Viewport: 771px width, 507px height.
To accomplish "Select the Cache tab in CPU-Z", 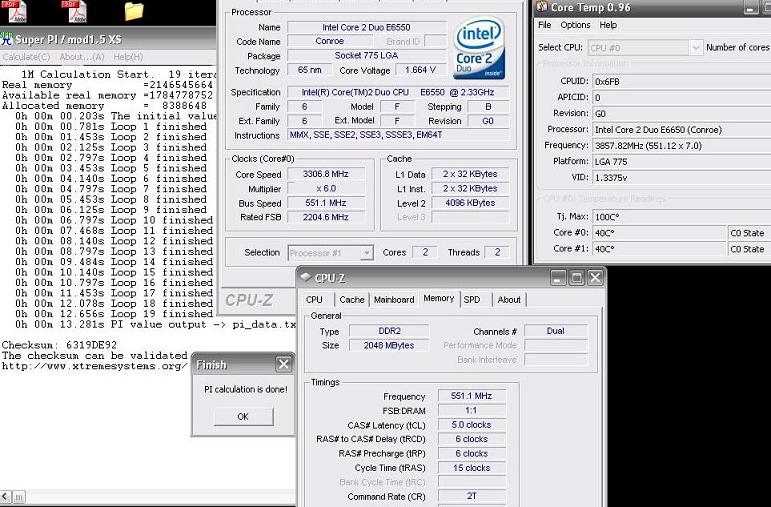I will tap(351, 299).
